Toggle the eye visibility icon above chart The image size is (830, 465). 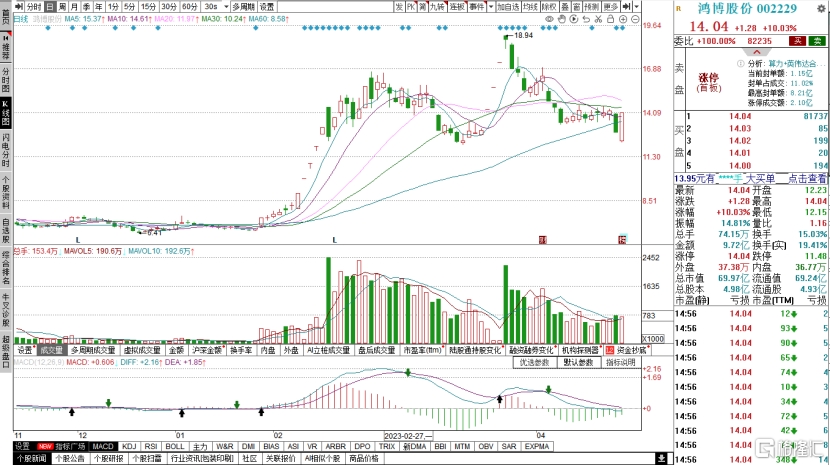click(549, 19)
